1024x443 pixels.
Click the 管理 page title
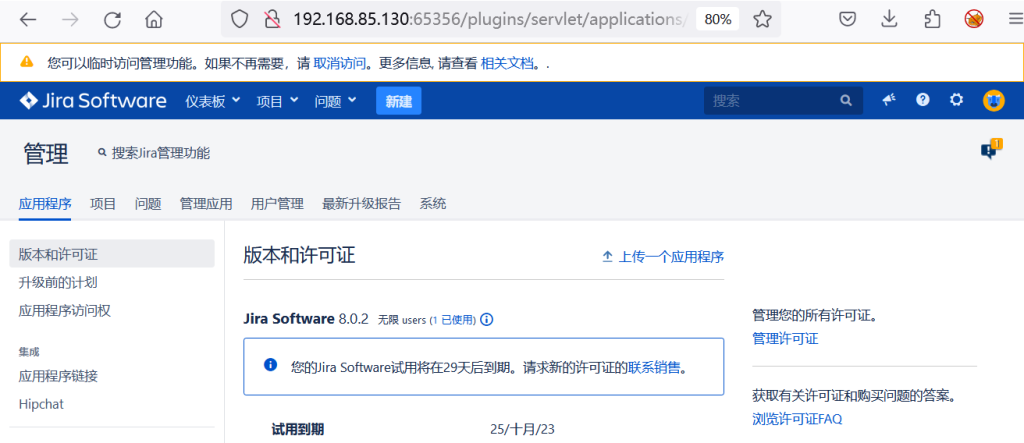[46, 154]
